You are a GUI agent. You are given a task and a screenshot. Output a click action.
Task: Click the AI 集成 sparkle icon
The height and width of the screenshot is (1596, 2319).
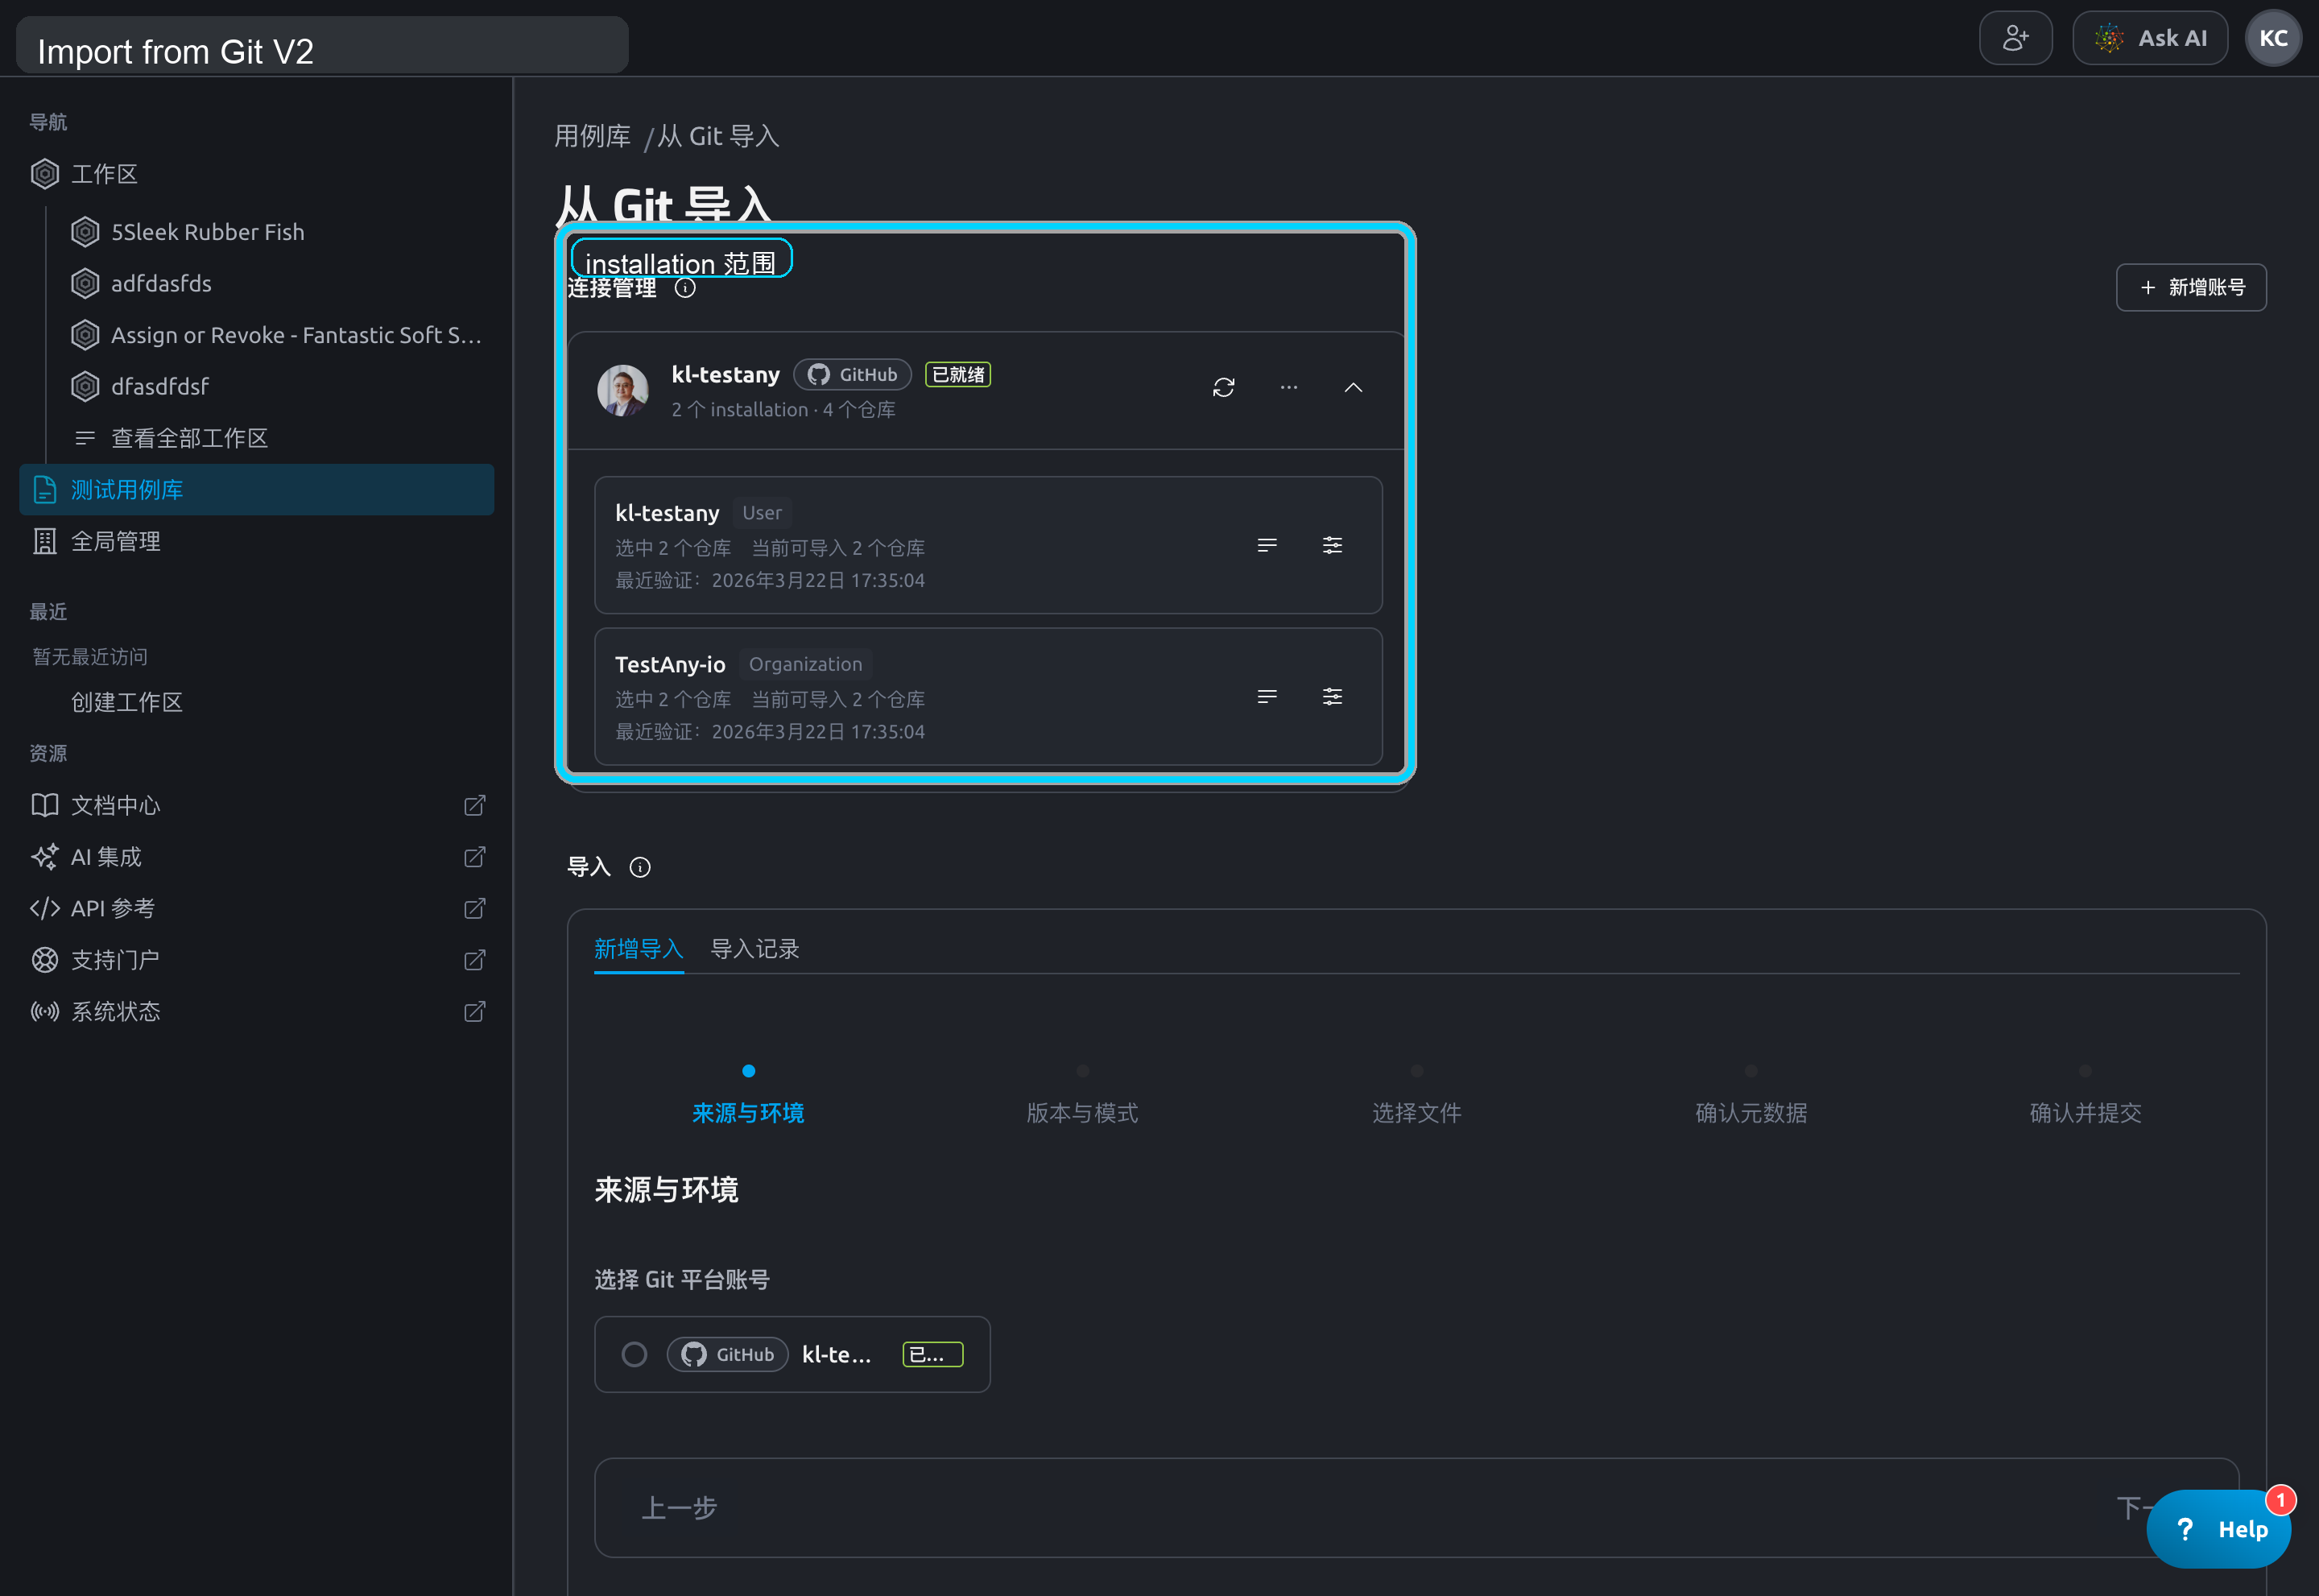click(x=45, y=857)
